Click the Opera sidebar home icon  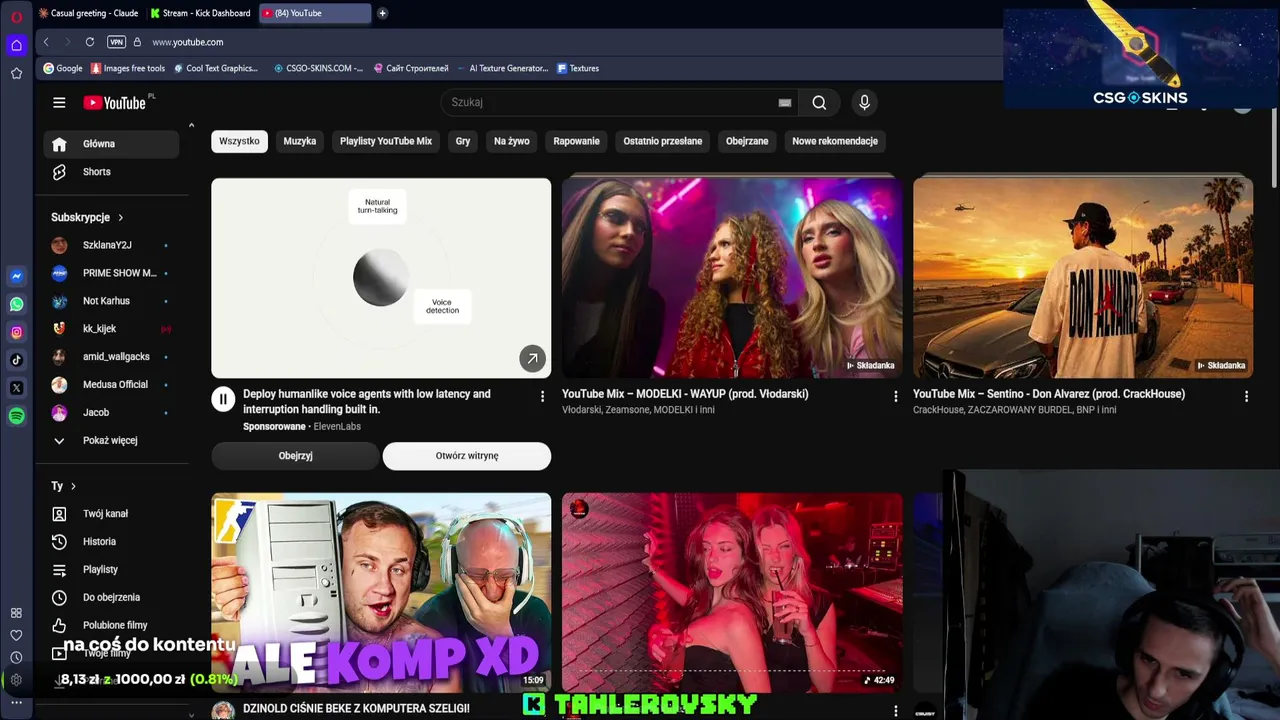(x=16, y=45)
